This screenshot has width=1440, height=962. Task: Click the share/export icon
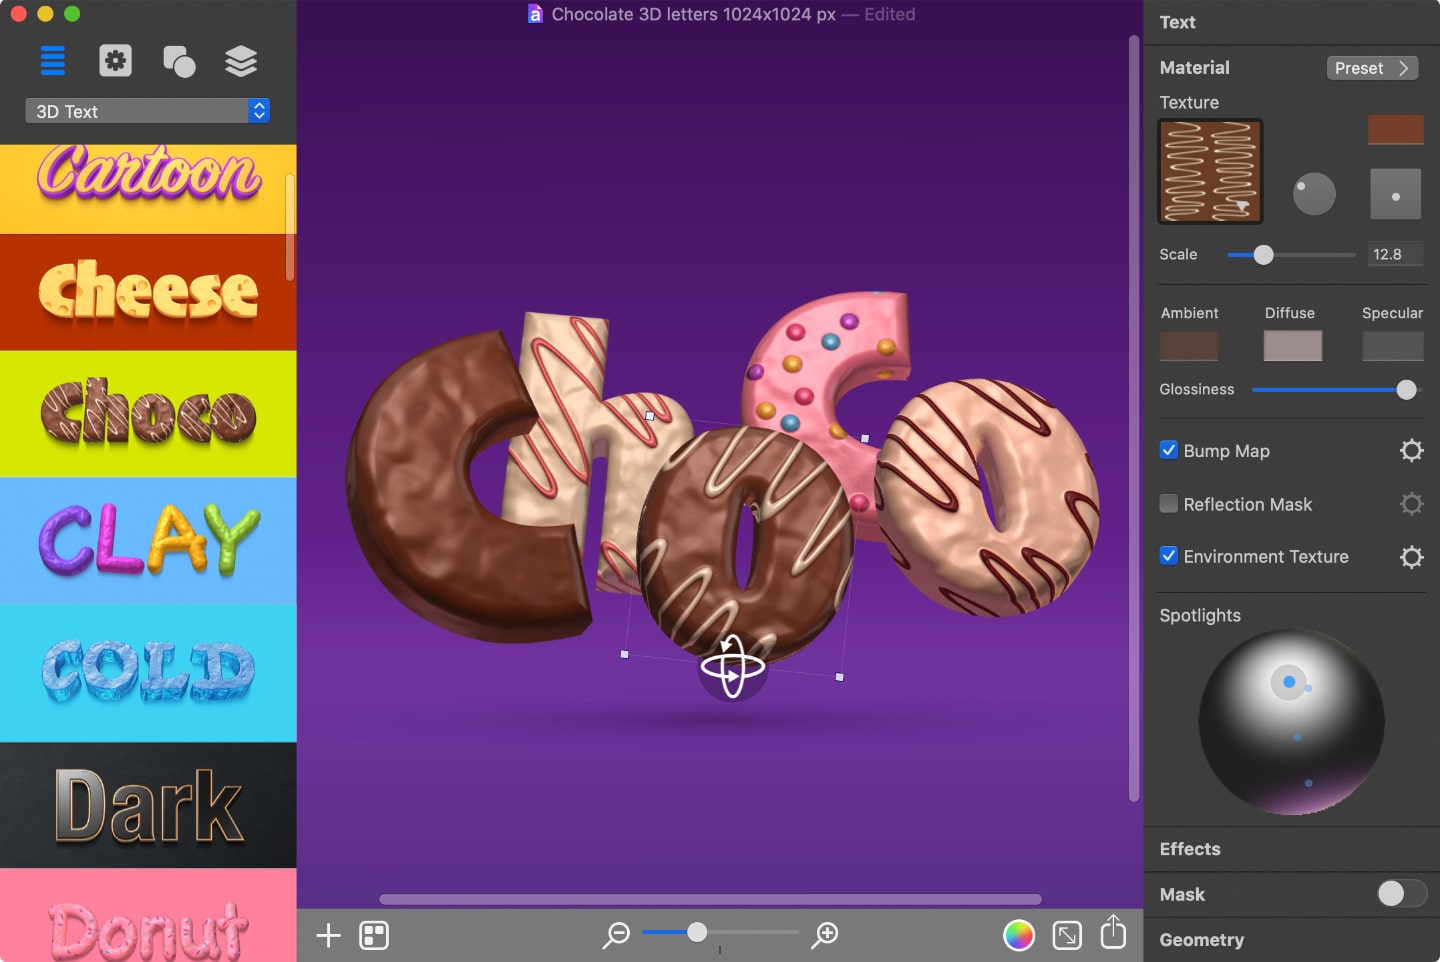(x=1112, y=932)
